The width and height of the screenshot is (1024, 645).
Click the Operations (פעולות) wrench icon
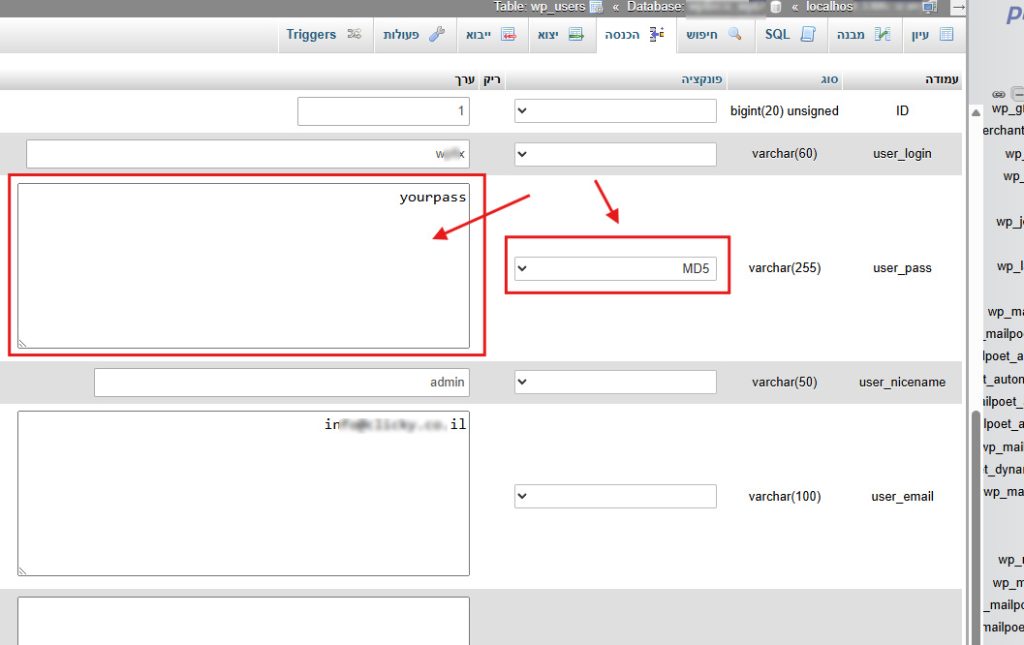click(x=436, y=35)
